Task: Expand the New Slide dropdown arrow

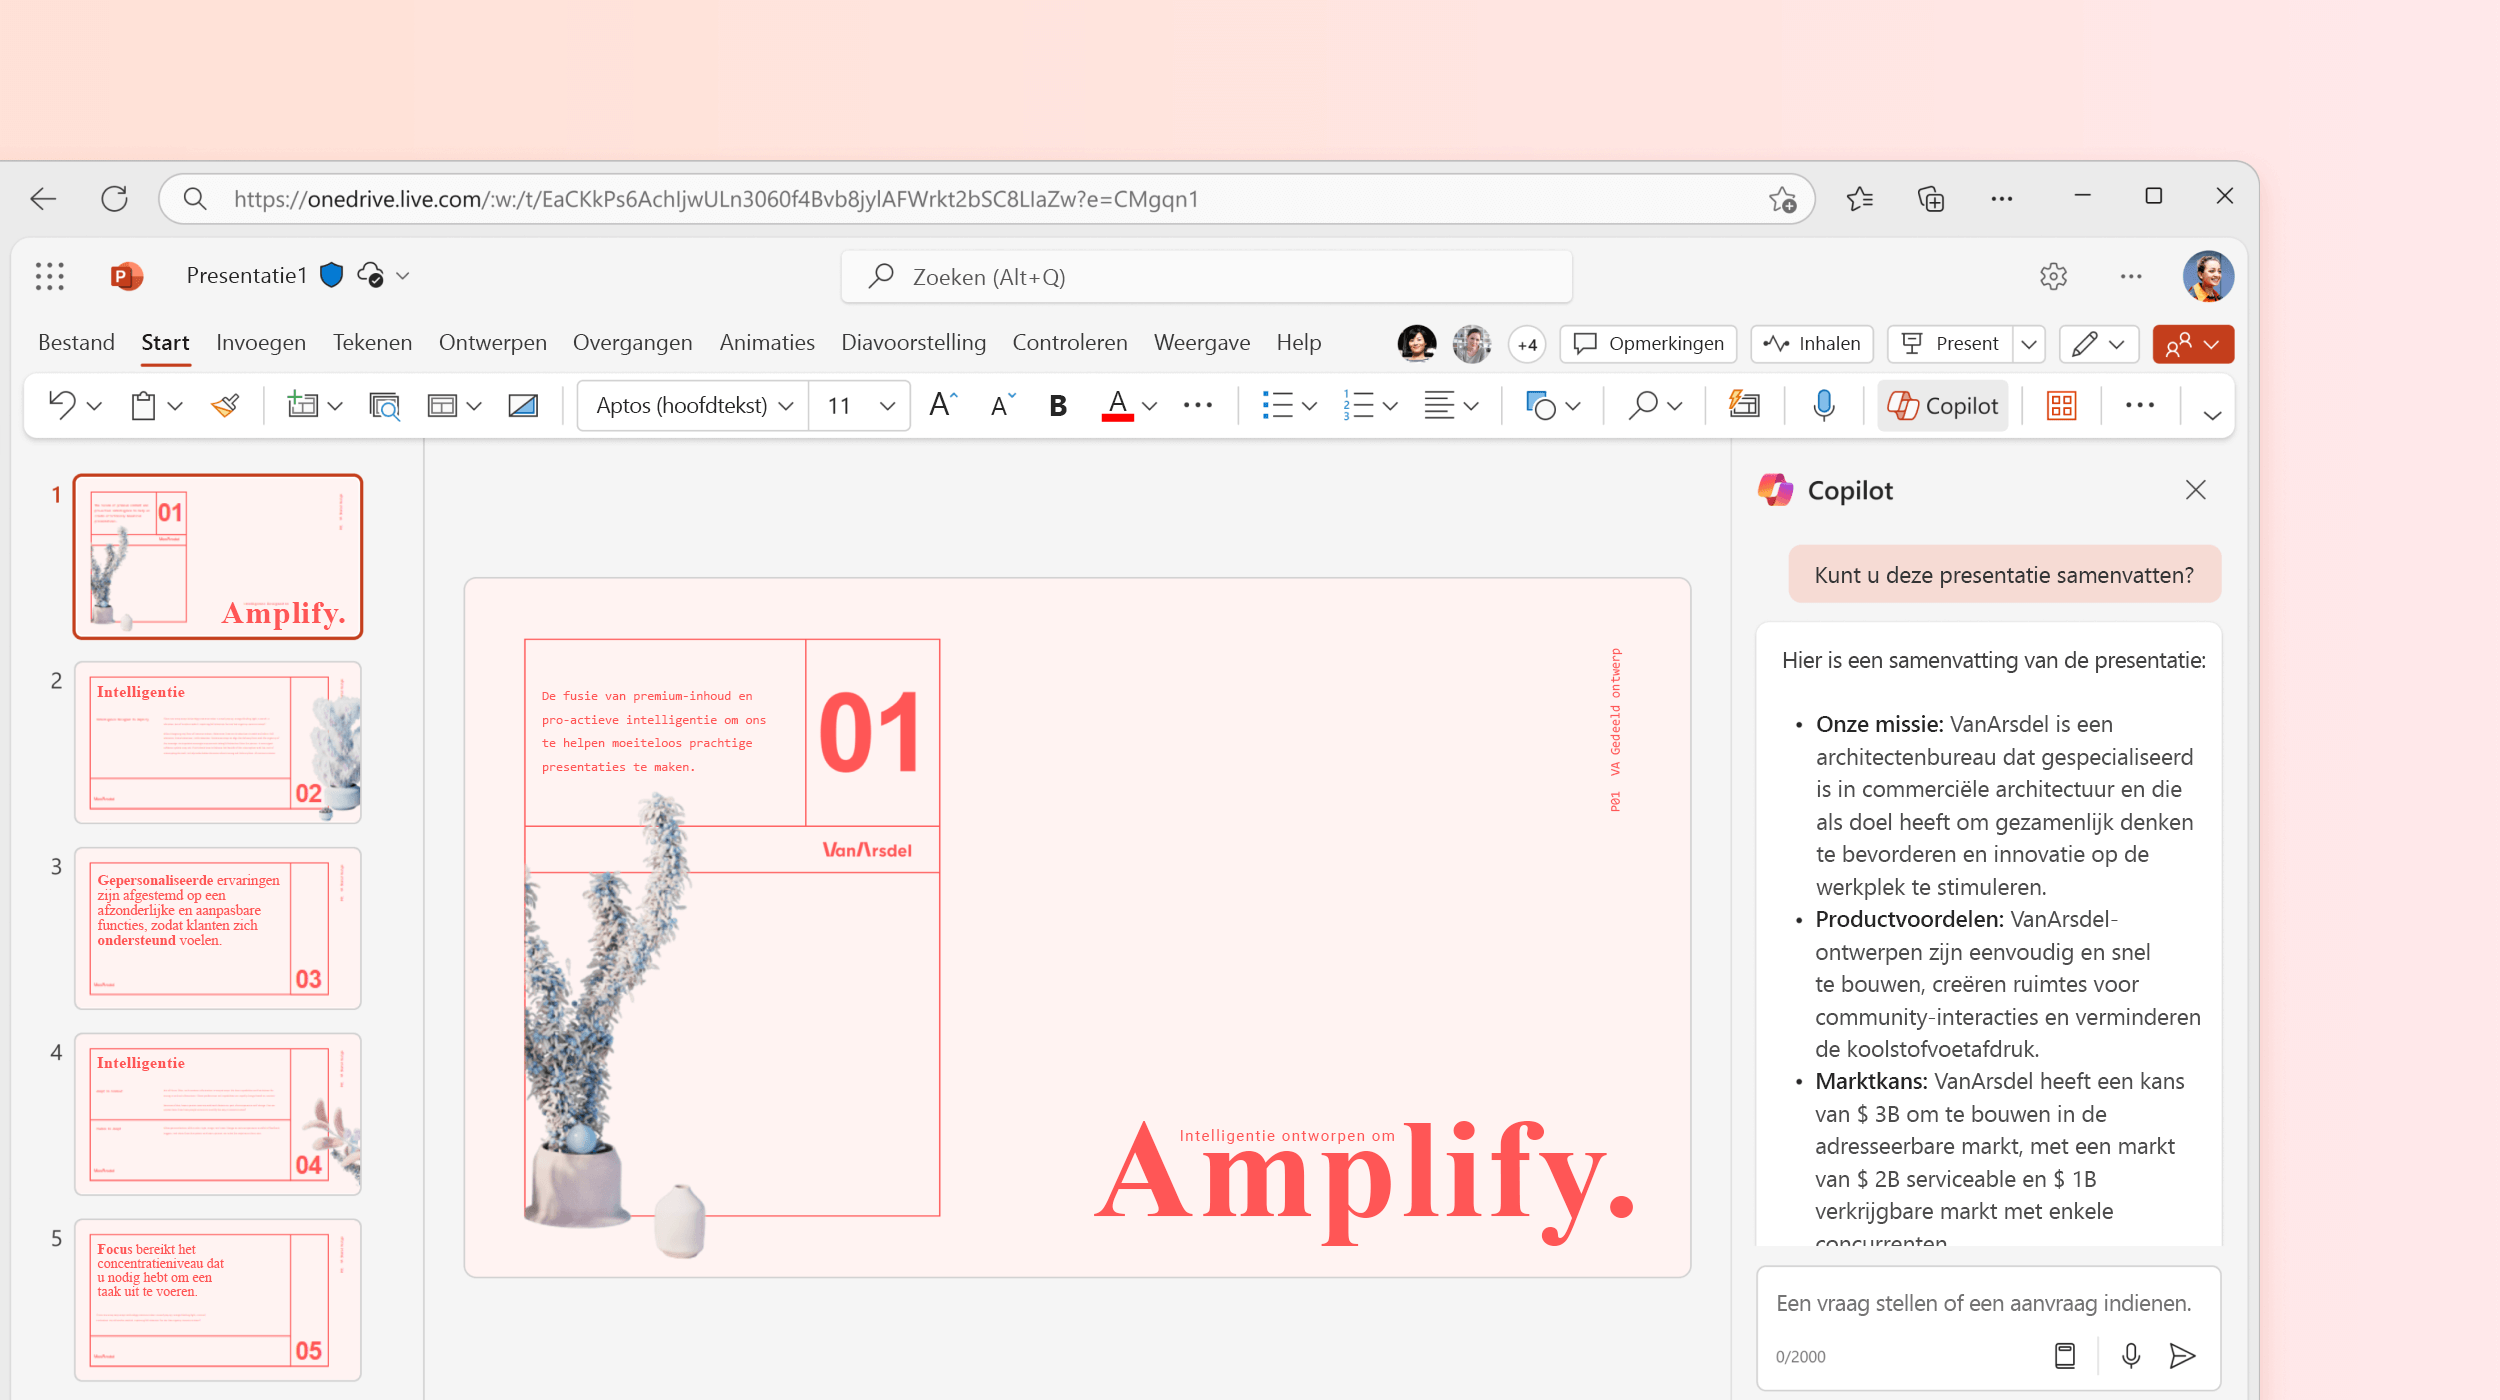Action: pos(335,406)
